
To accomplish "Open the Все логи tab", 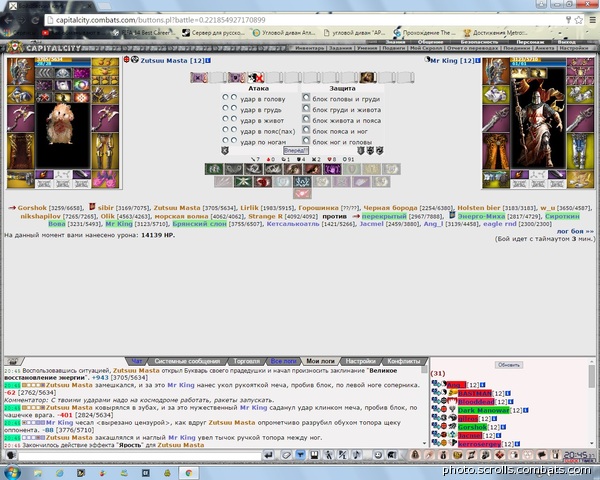I will point(284,361).
